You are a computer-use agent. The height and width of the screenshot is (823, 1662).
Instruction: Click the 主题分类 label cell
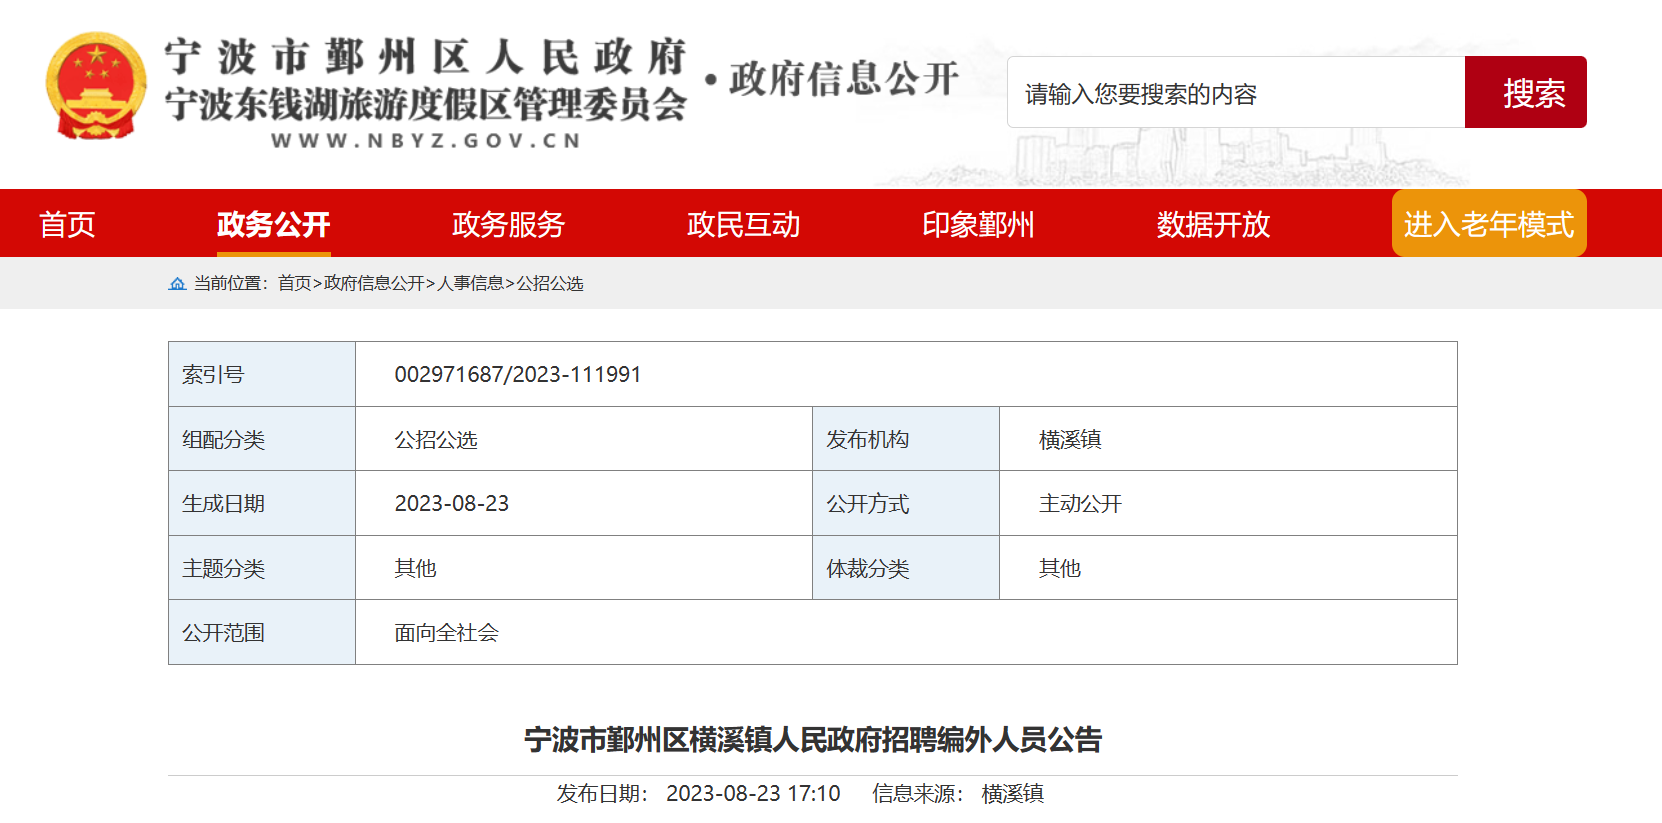pos(262,568)
